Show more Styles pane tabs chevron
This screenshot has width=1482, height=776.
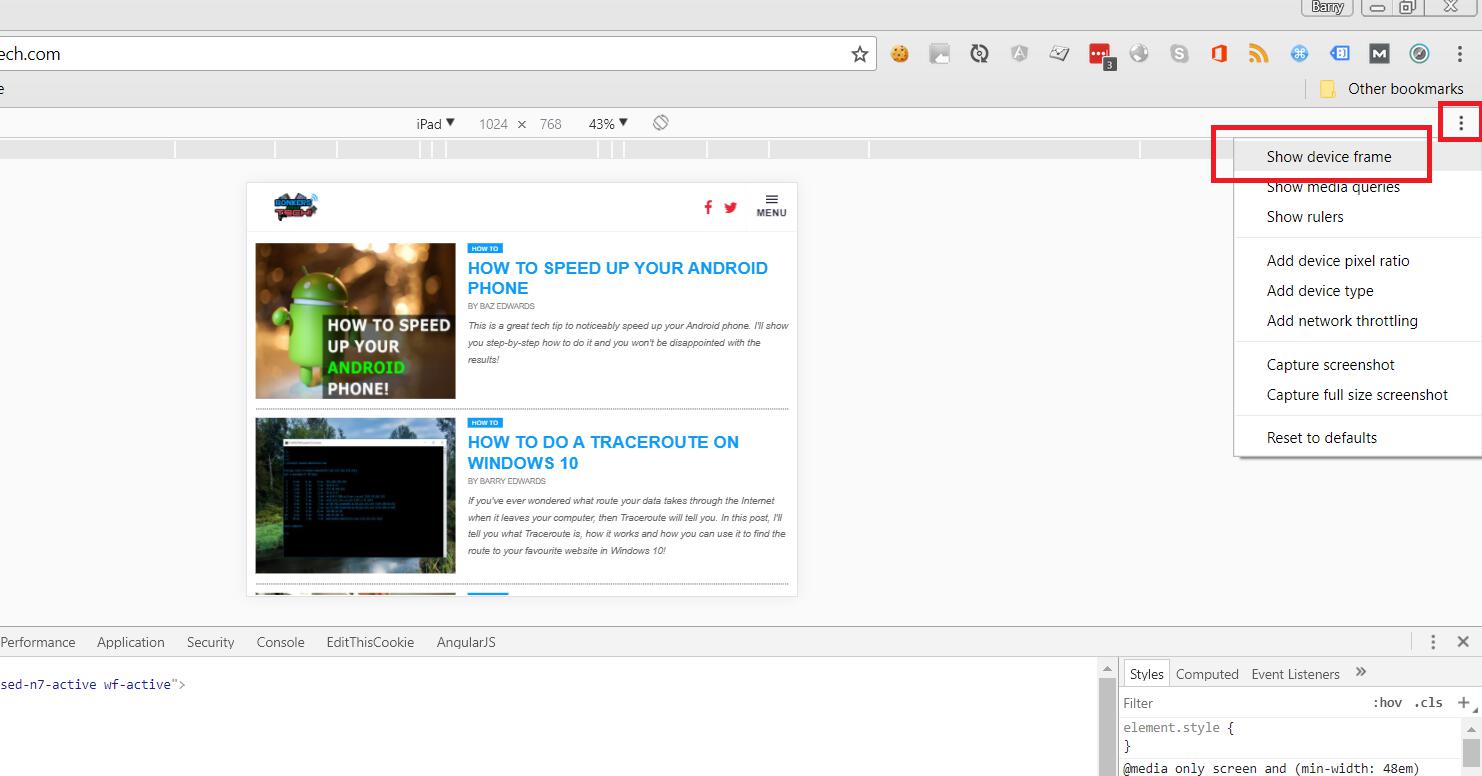(1361, 672)
